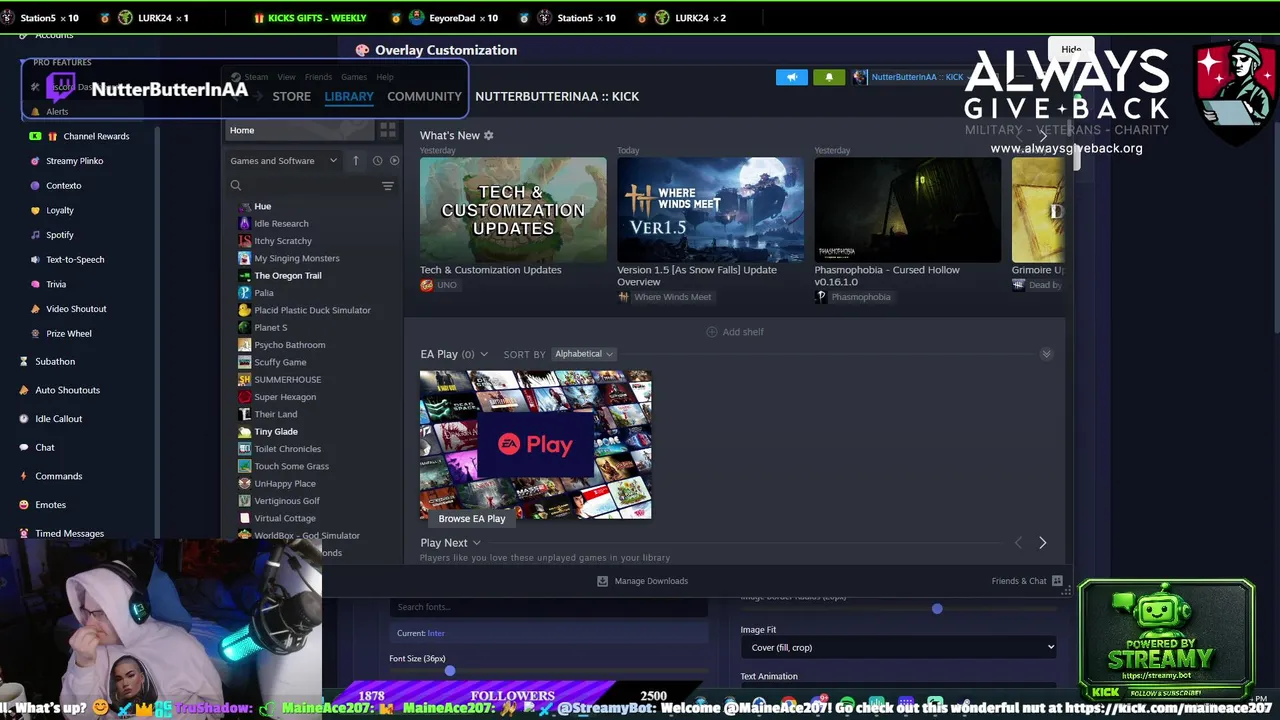Open Idle Callout section
The width and height of the screenshot is (1280, 720).
[x=58, y=419]
